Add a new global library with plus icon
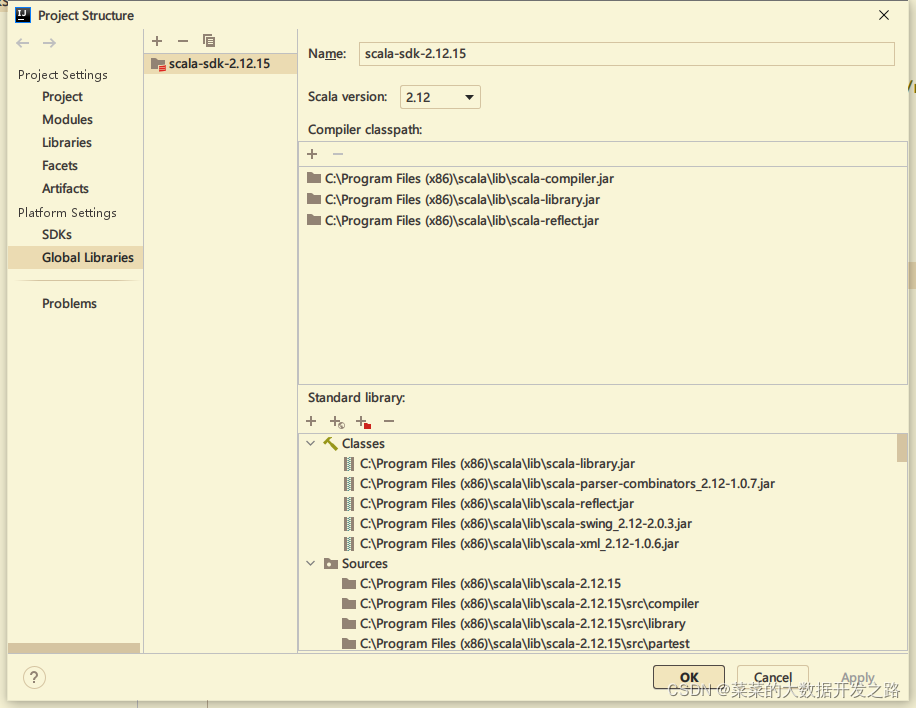 click(x=157, y=41)
